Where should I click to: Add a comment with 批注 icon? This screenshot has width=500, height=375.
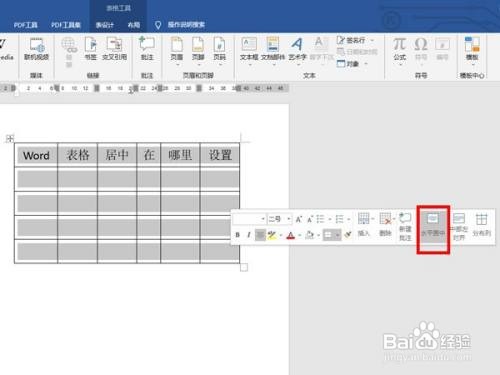(x=147, y=49)
